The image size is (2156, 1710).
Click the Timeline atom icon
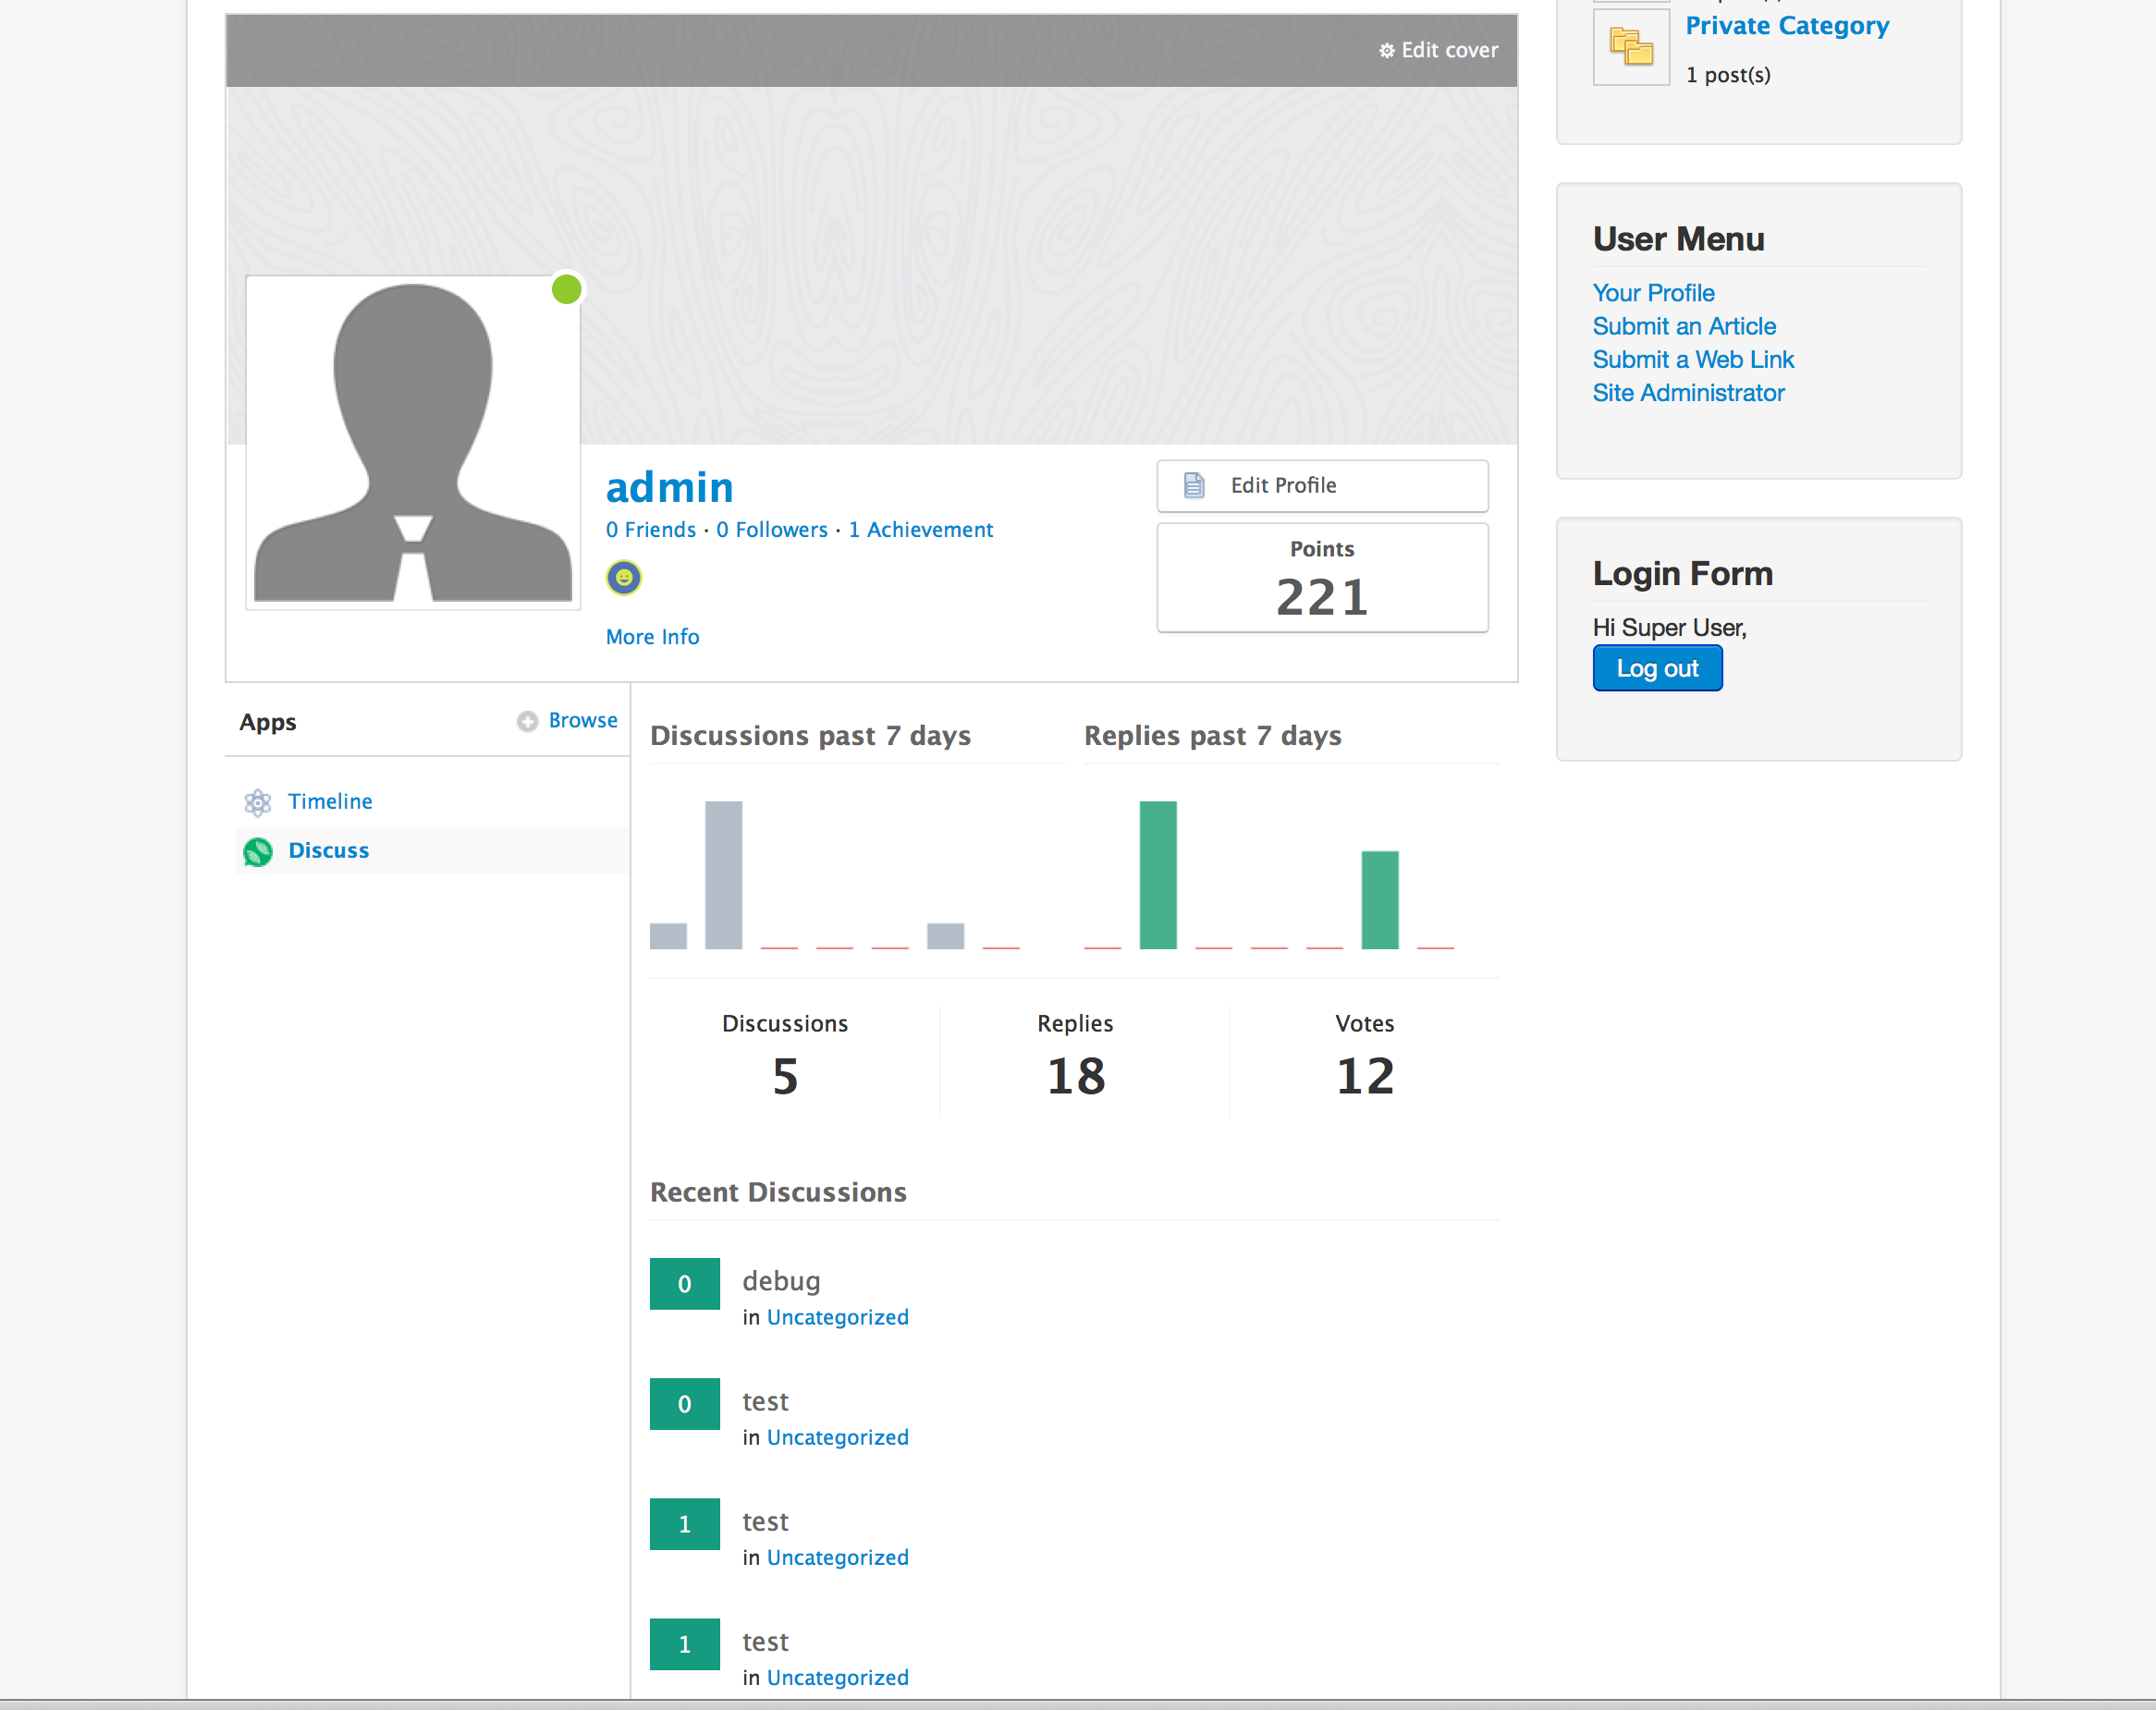click(258, 802)
